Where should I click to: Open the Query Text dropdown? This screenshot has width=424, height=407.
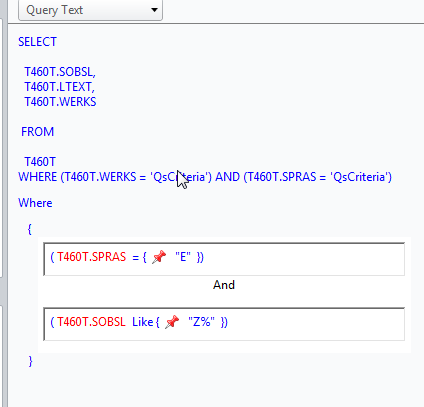(x=90, y=10)
